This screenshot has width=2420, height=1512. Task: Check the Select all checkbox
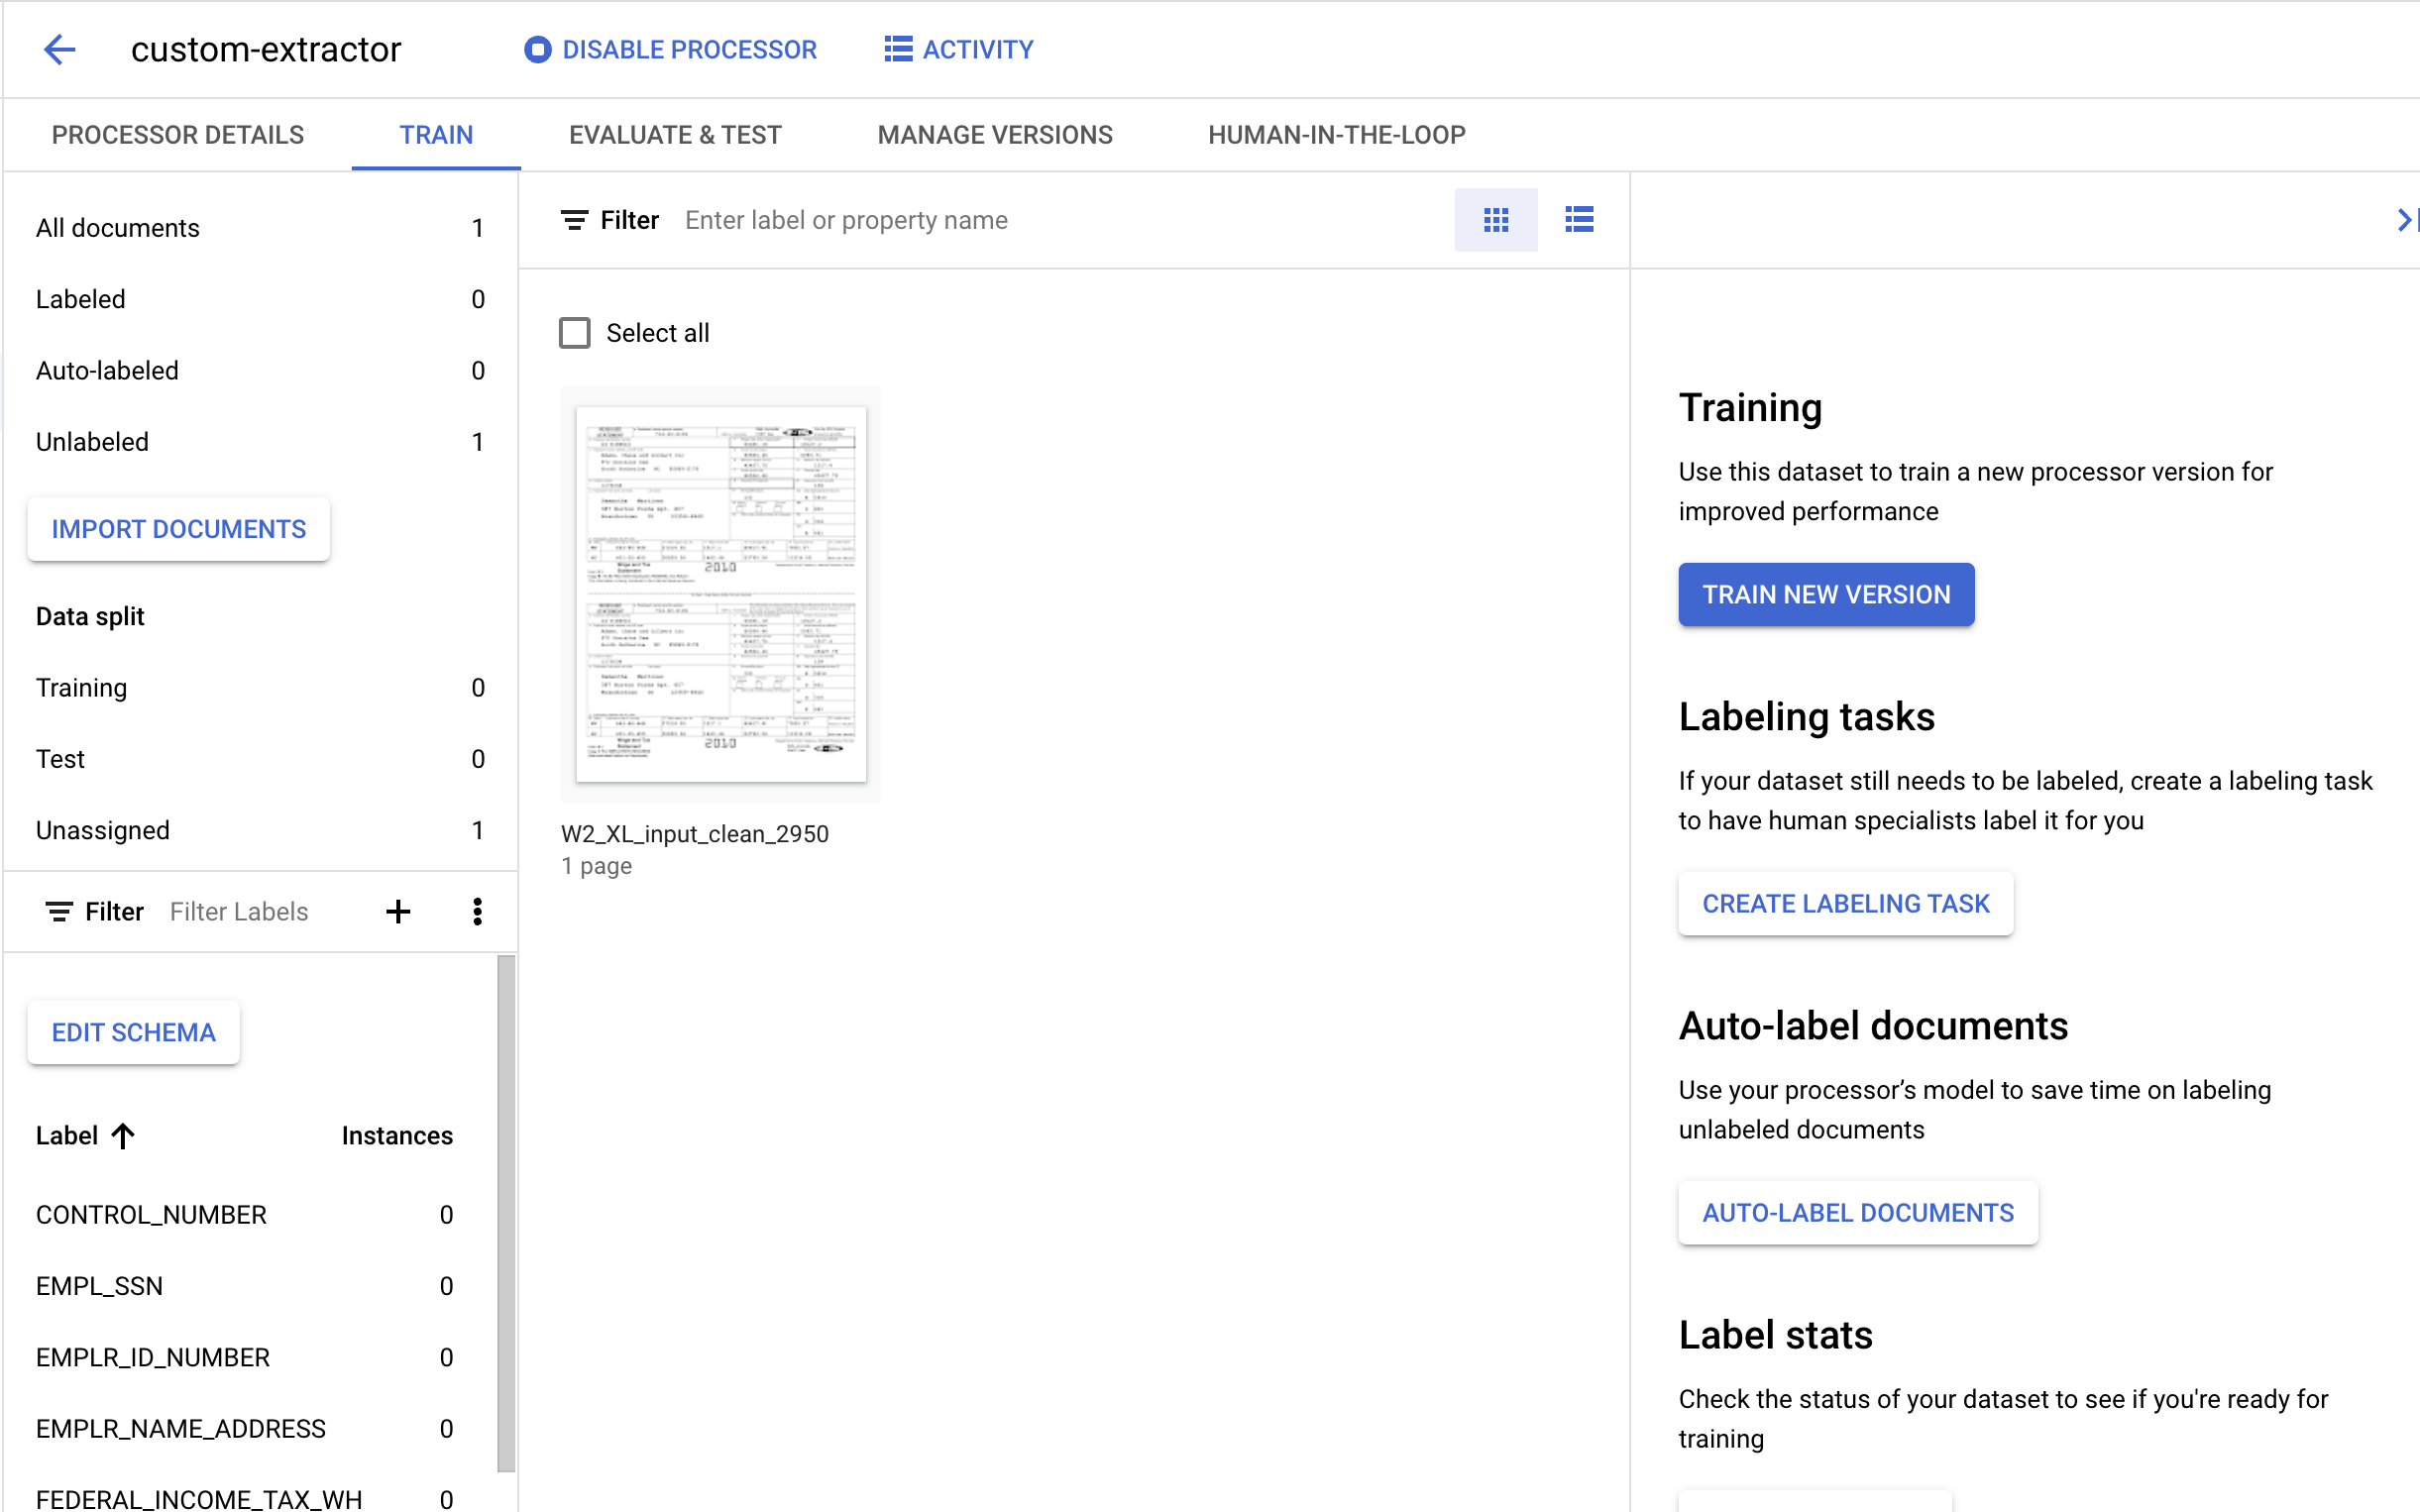point(575,332)
